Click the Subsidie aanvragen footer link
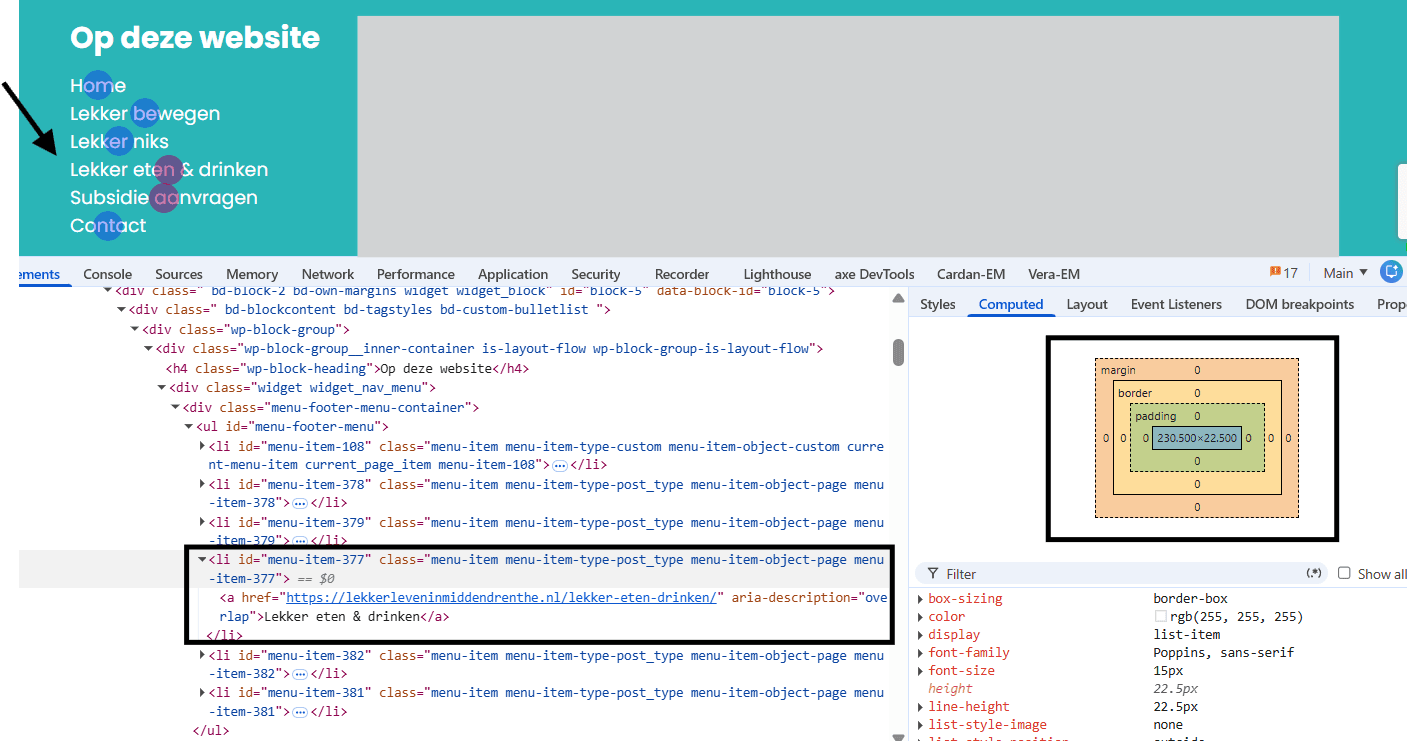Screen dimensions: 1407x741 coord(164,198)
